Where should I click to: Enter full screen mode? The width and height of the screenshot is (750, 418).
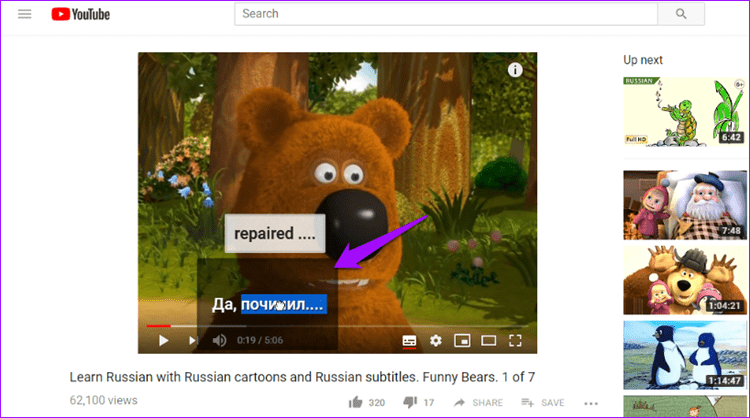515,341
